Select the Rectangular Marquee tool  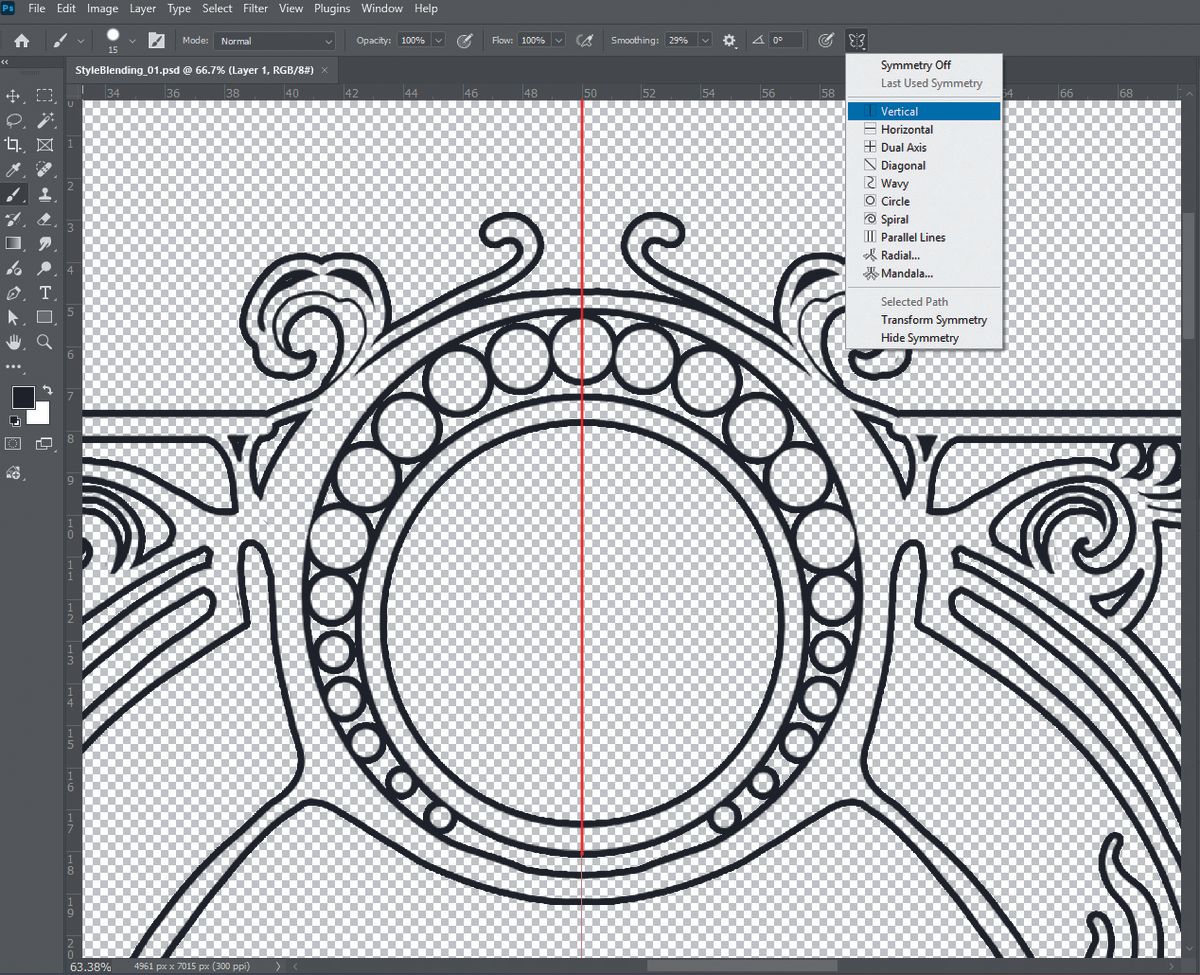click(45, 96)
